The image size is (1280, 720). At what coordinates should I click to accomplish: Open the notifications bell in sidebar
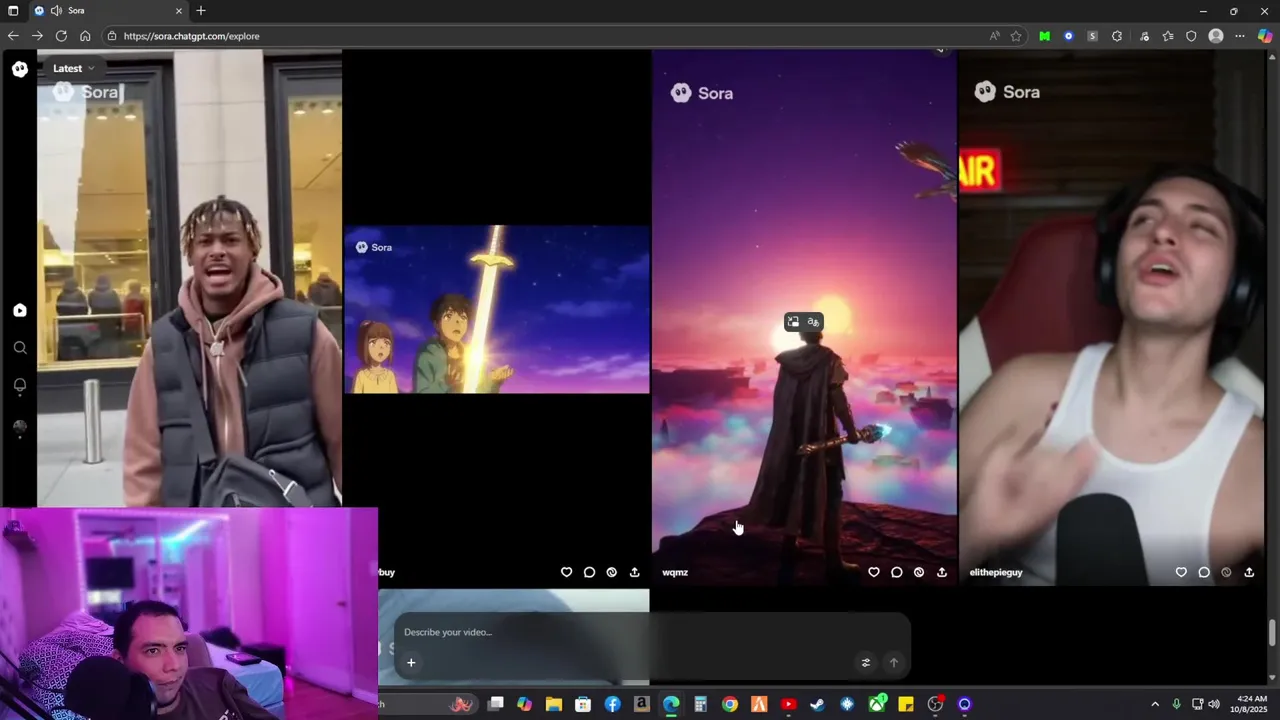[x=20, y=386]
